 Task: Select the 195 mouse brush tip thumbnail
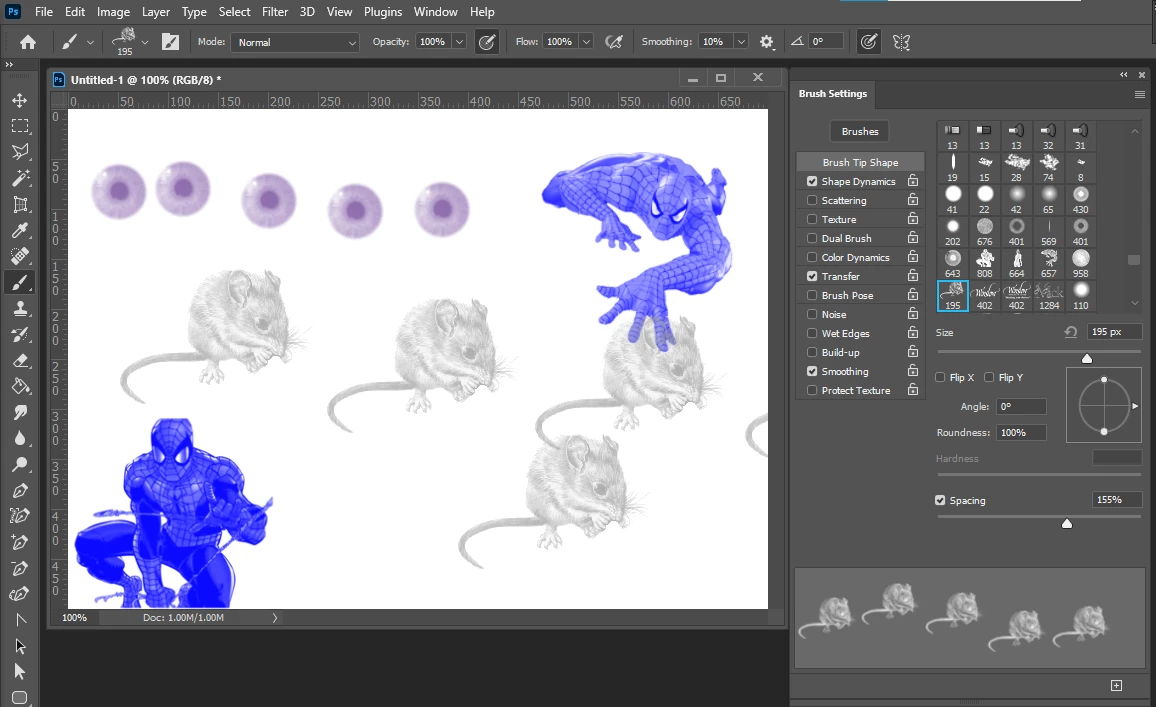(x=953, y=296)
